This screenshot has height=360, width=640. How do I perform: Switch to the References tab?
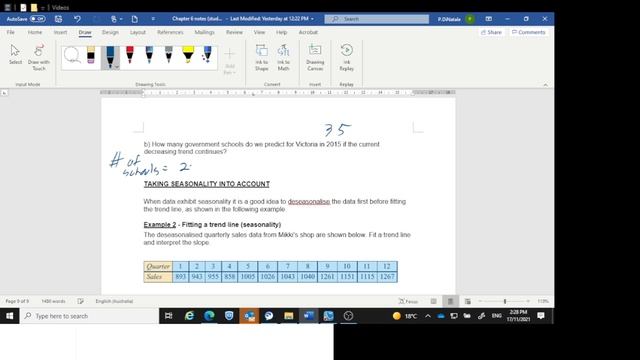170,32
